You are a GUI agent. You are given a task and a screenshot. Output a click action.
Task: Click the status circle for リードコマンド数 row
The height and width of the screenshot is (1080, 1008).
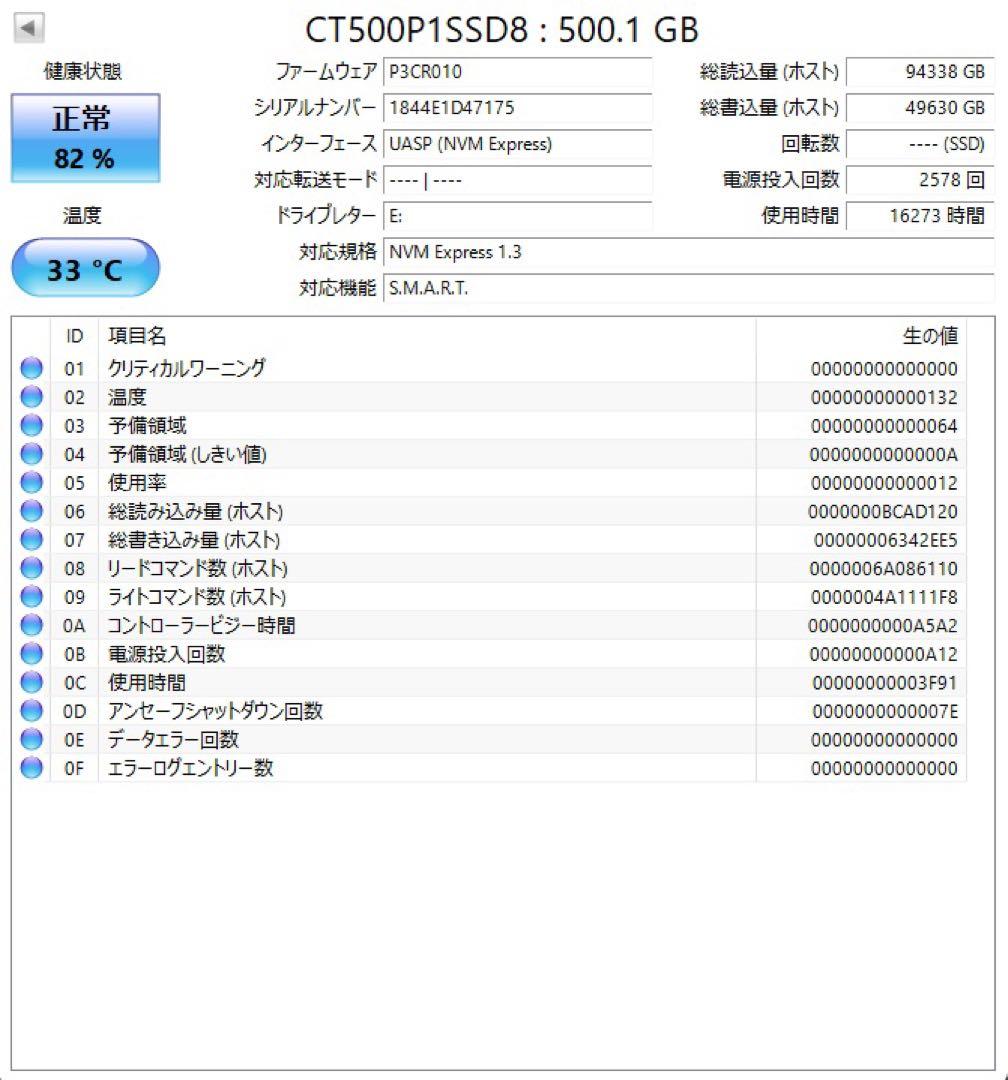point(32,568)
